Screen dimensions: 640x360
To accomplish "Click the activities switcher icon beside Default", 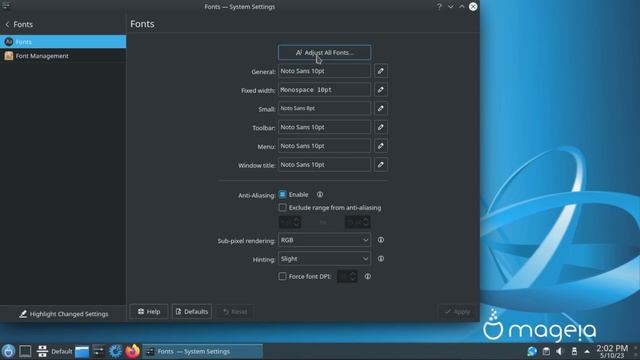I will tap(42, 351).
